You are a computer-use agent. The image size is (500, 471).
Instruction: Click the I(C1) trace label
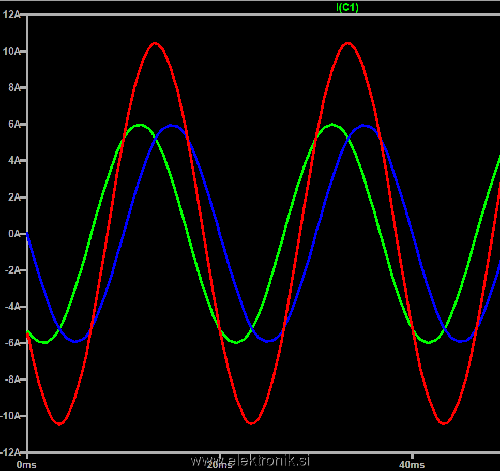click(x=347, y=7)
